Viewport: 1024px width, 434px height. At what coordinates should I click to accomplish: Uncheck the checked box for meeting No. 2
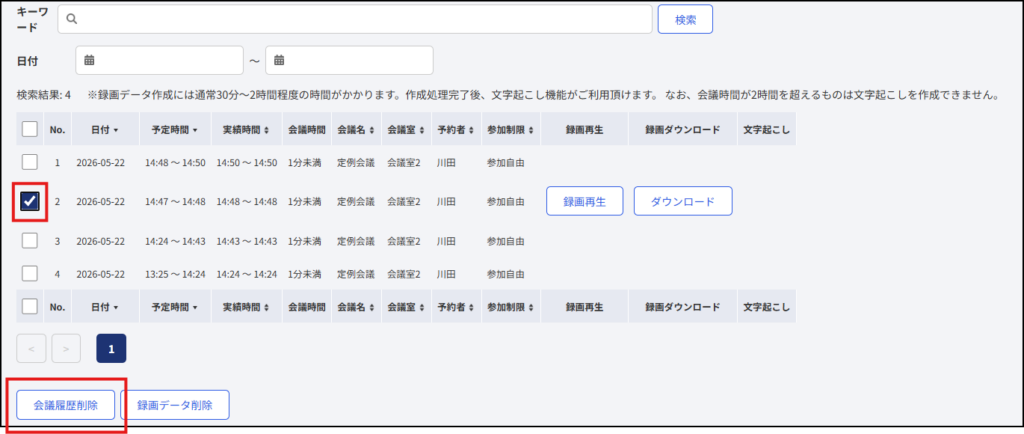tap(29, 202)
